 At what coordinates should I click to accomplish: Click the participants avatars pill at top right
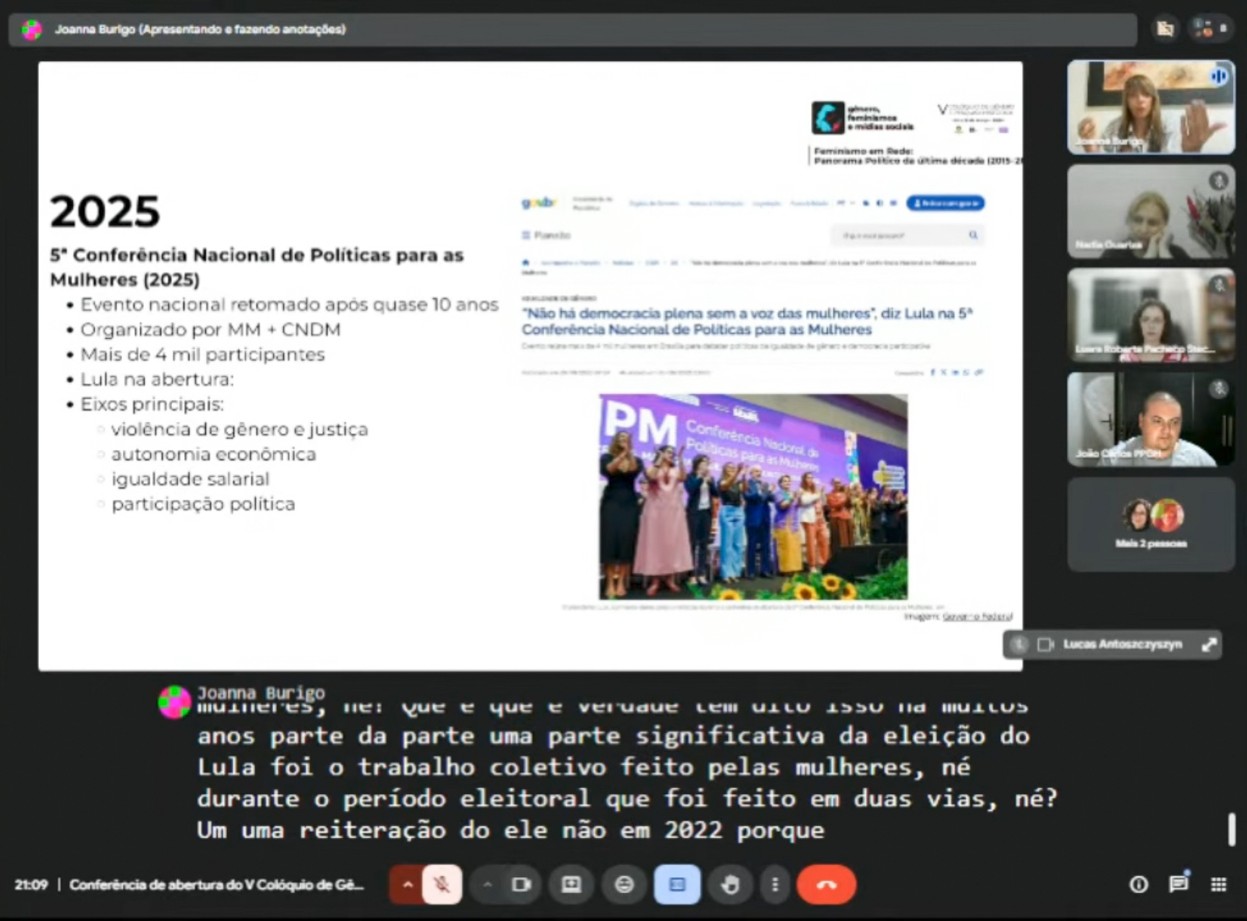pyautogui.click(x=1210, y=29)
